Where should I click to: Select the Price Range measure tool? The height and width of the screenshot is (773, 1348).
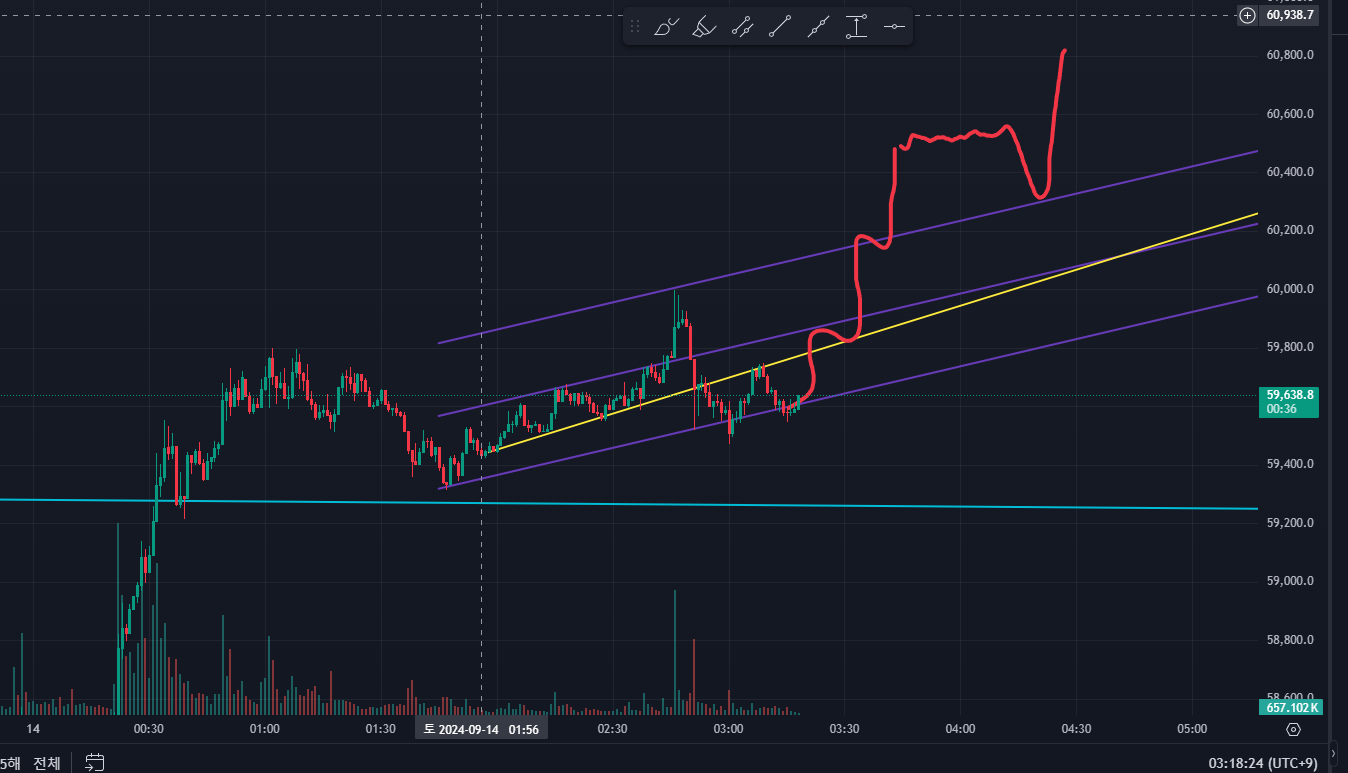point(856,27)
